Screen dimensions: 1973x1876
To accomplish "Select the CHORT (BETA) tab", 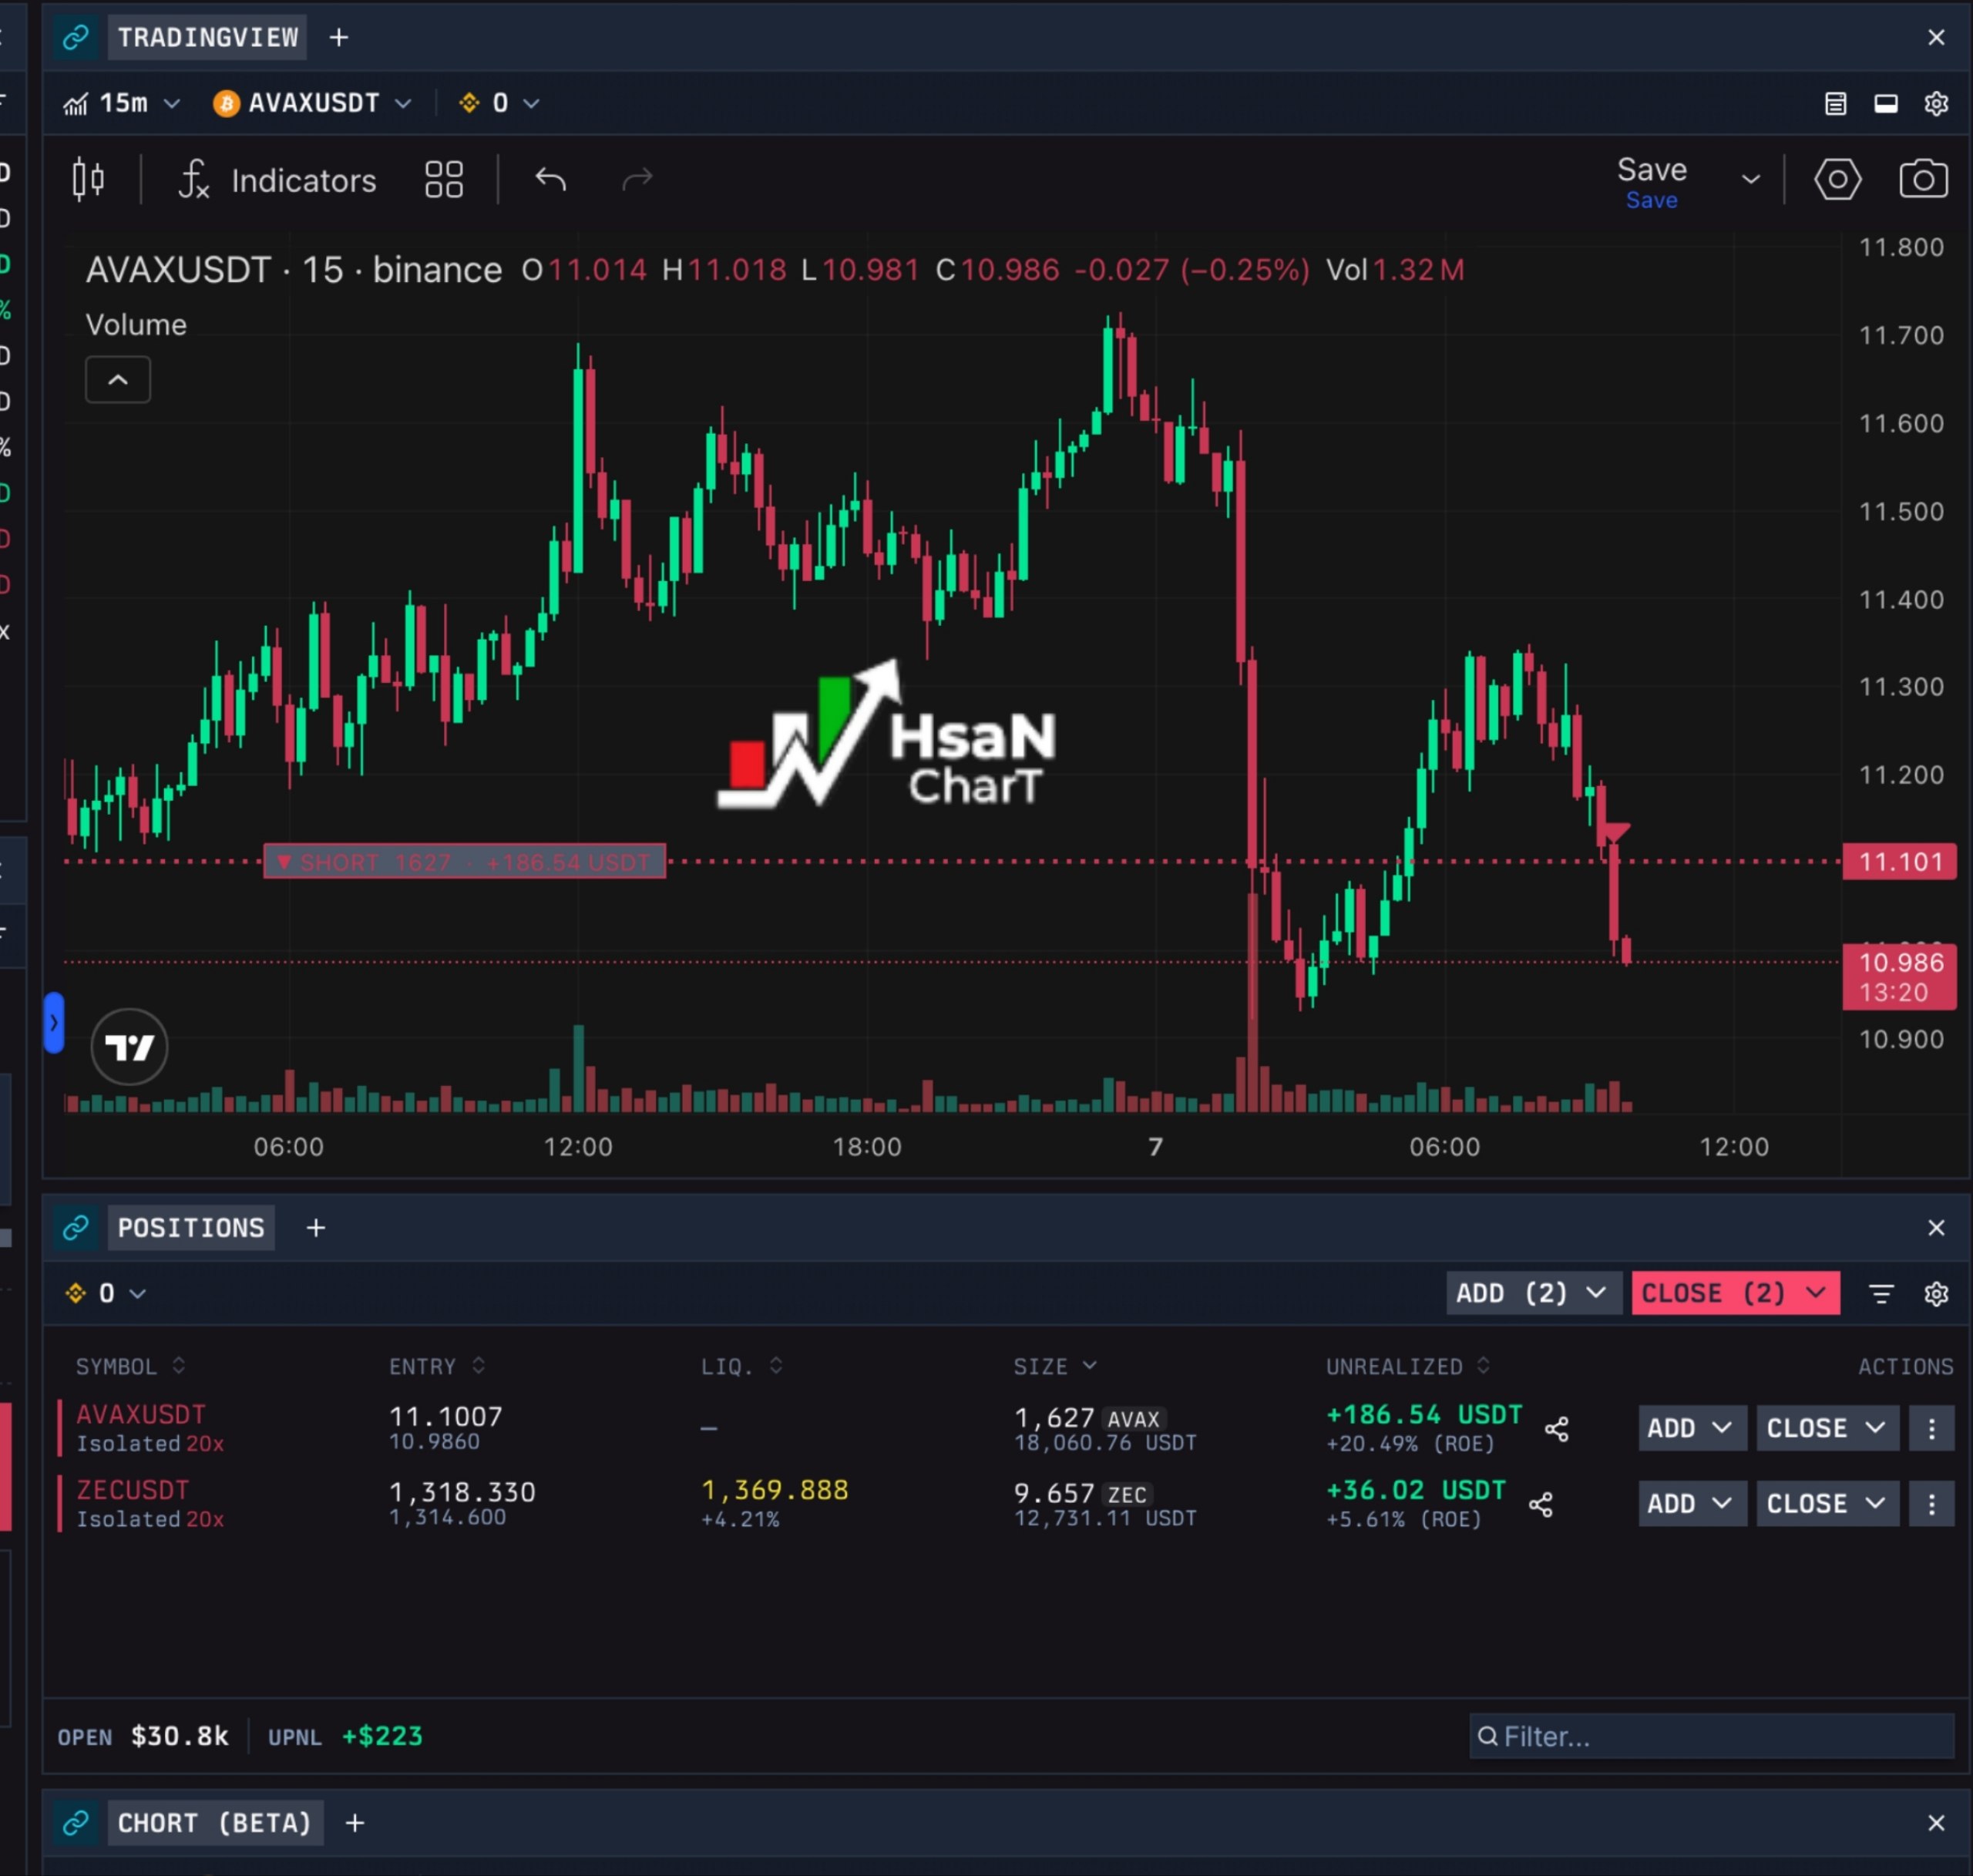I will point(214,1823).
